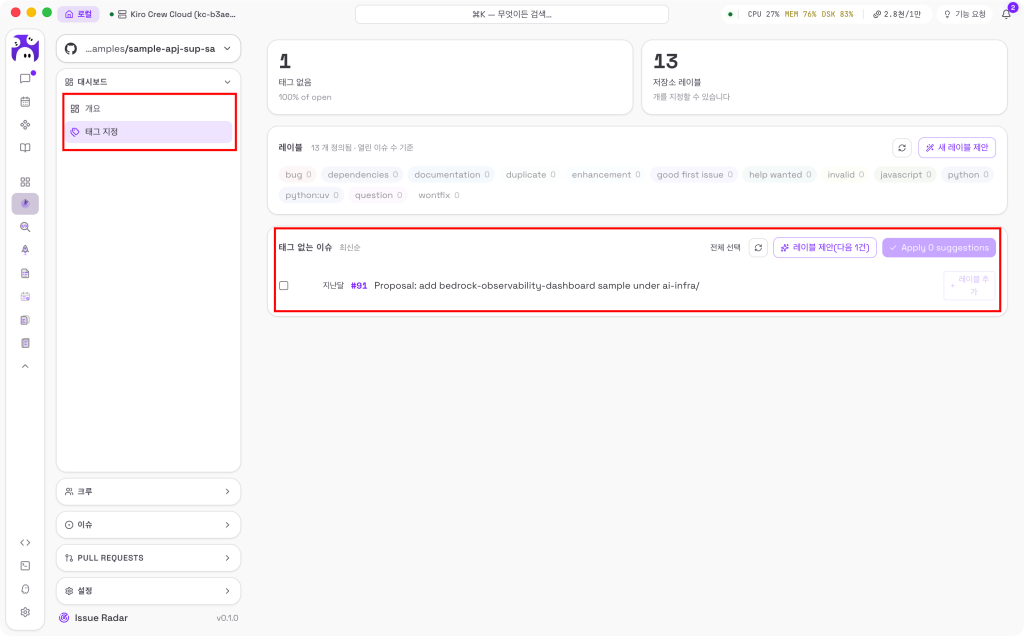This screenshot has height=636, width=1024.
Task: Click the 기능 요청 button
Action: pyautogui.click(x=965, y=14)
